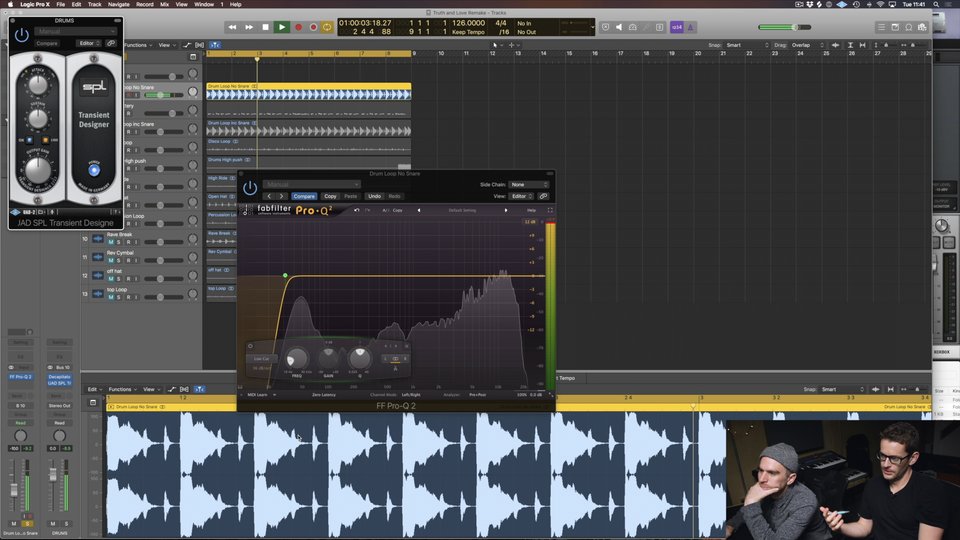The image size is (960, 540).
Task: Open View Editor dropdown in Transient Designer window
Action: click(x=89, y=43)
